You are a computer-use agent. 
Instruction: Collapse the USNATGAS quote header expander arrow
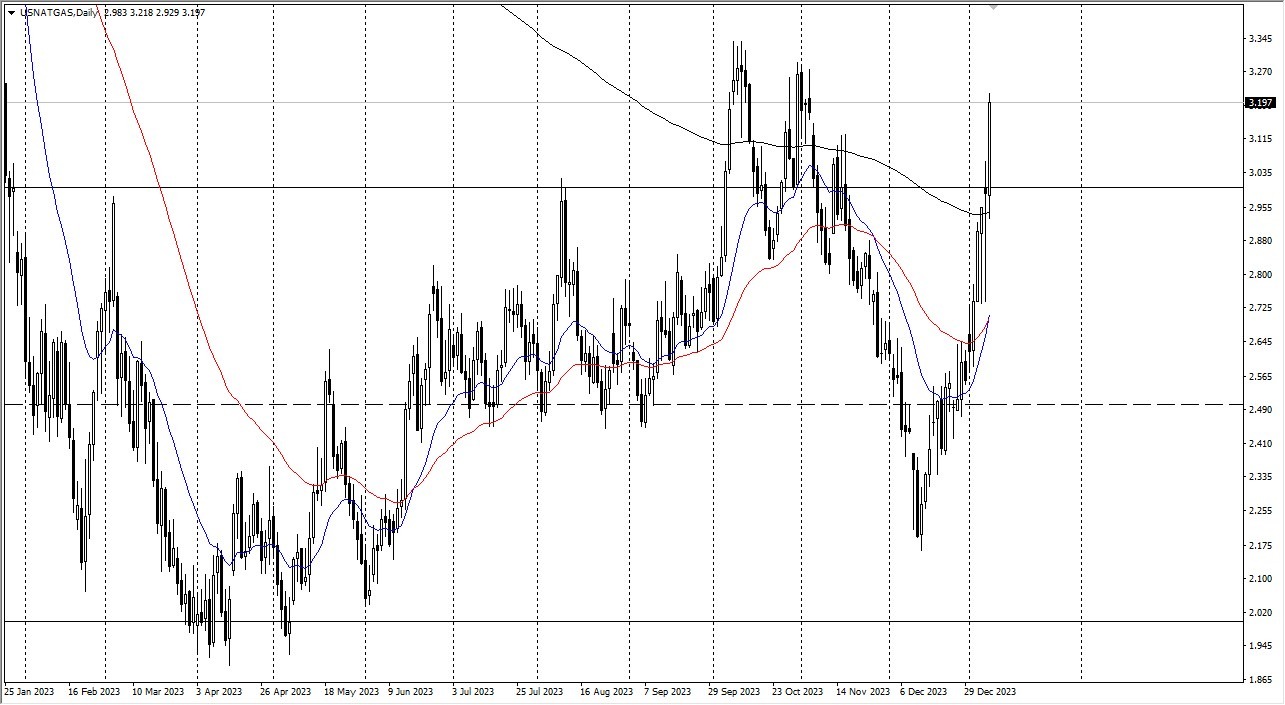point(9,13)
